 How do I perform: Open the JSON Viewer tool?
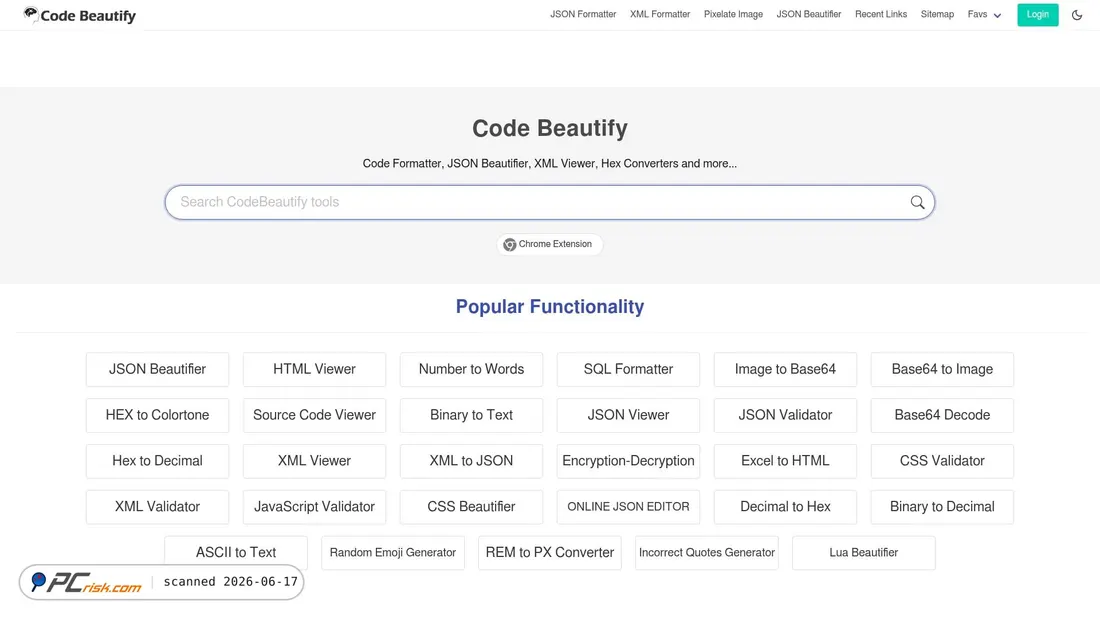point(629,415)
